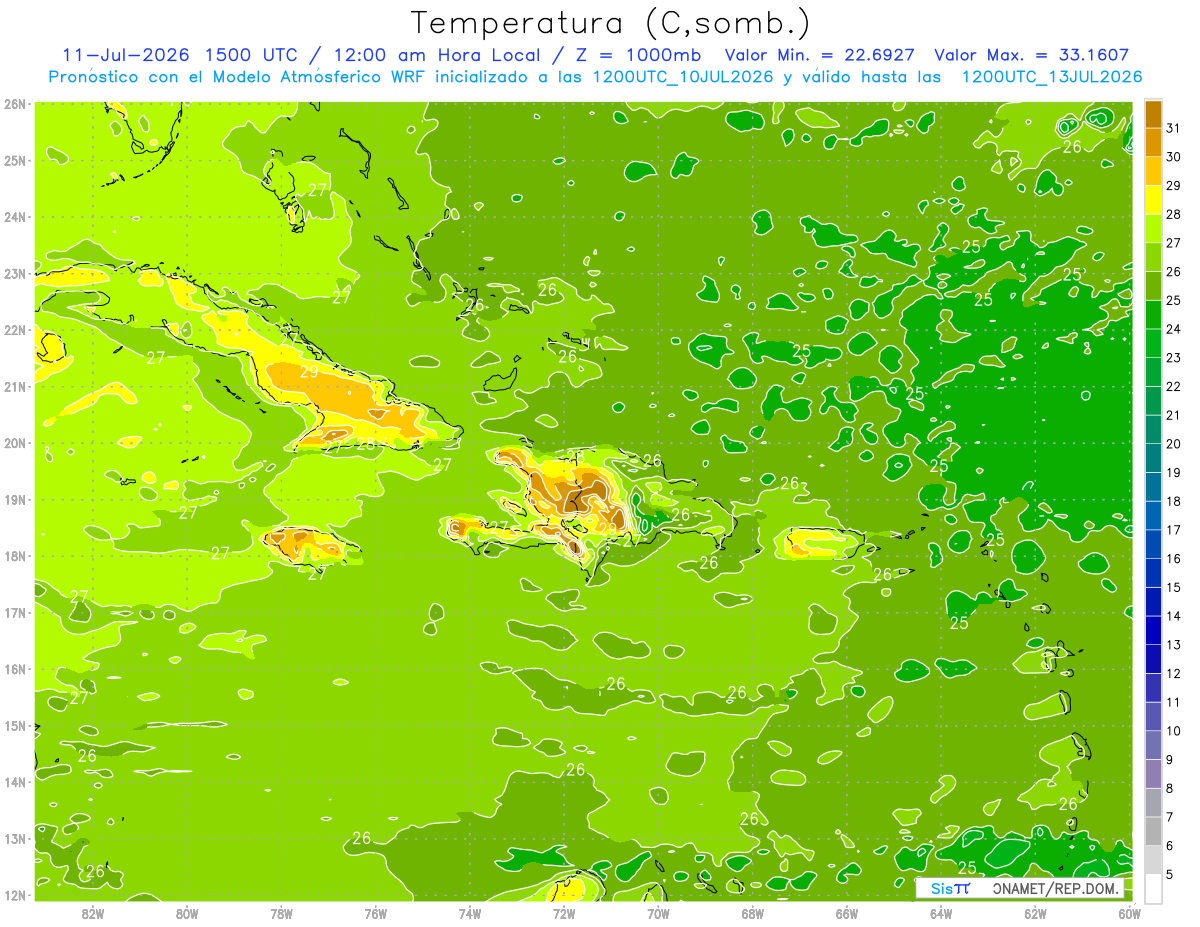Click colorbar legend value 5

point(1170,875)
